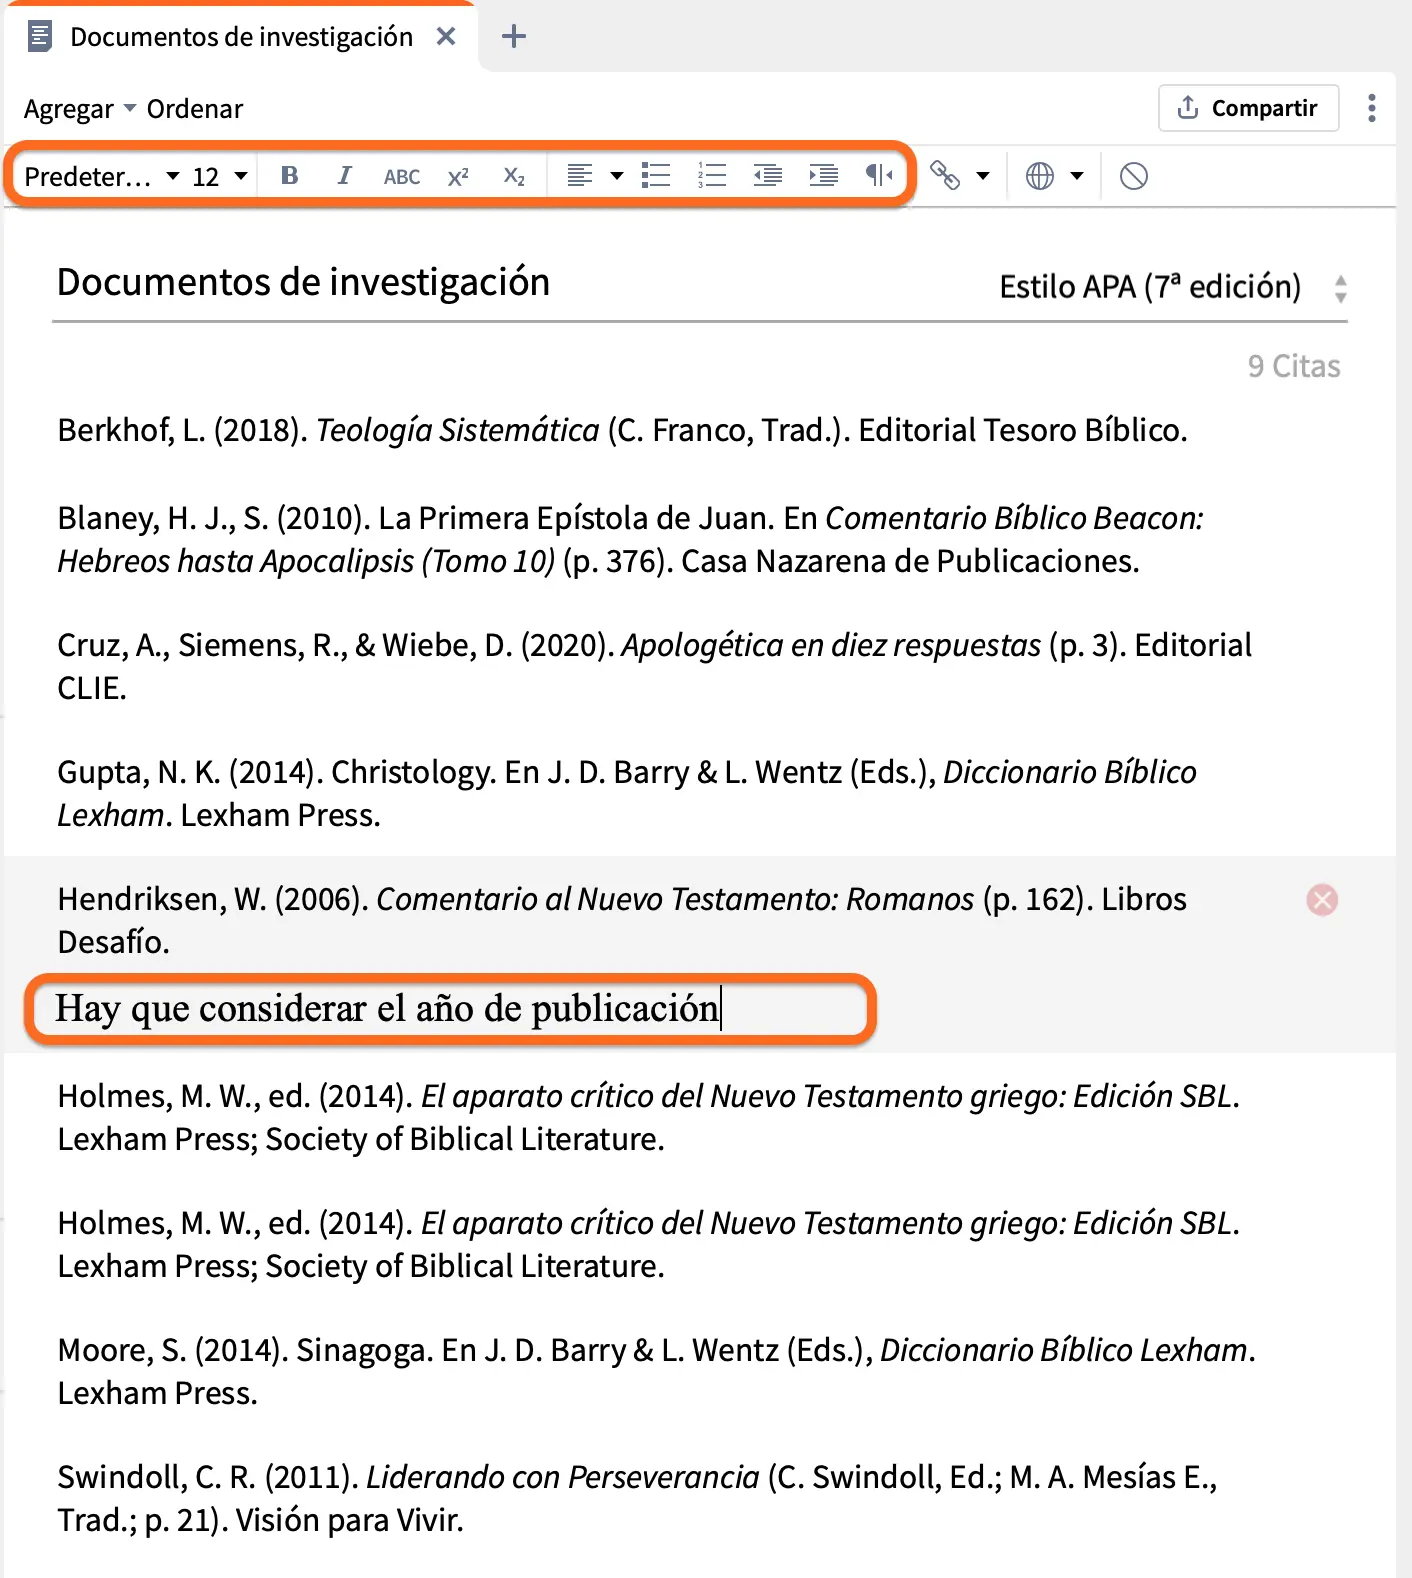Open a new tab with plus button
1412x1578 pixels.
point(514,37)
